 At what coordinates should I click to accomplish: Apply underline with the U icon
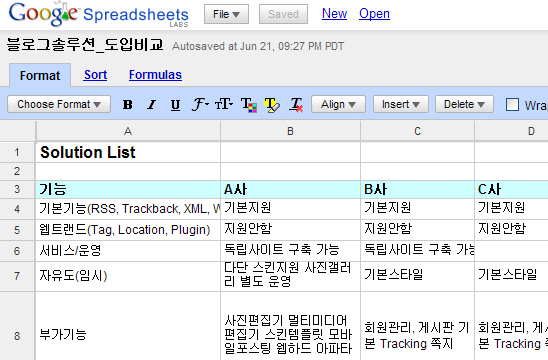[175, 105]
